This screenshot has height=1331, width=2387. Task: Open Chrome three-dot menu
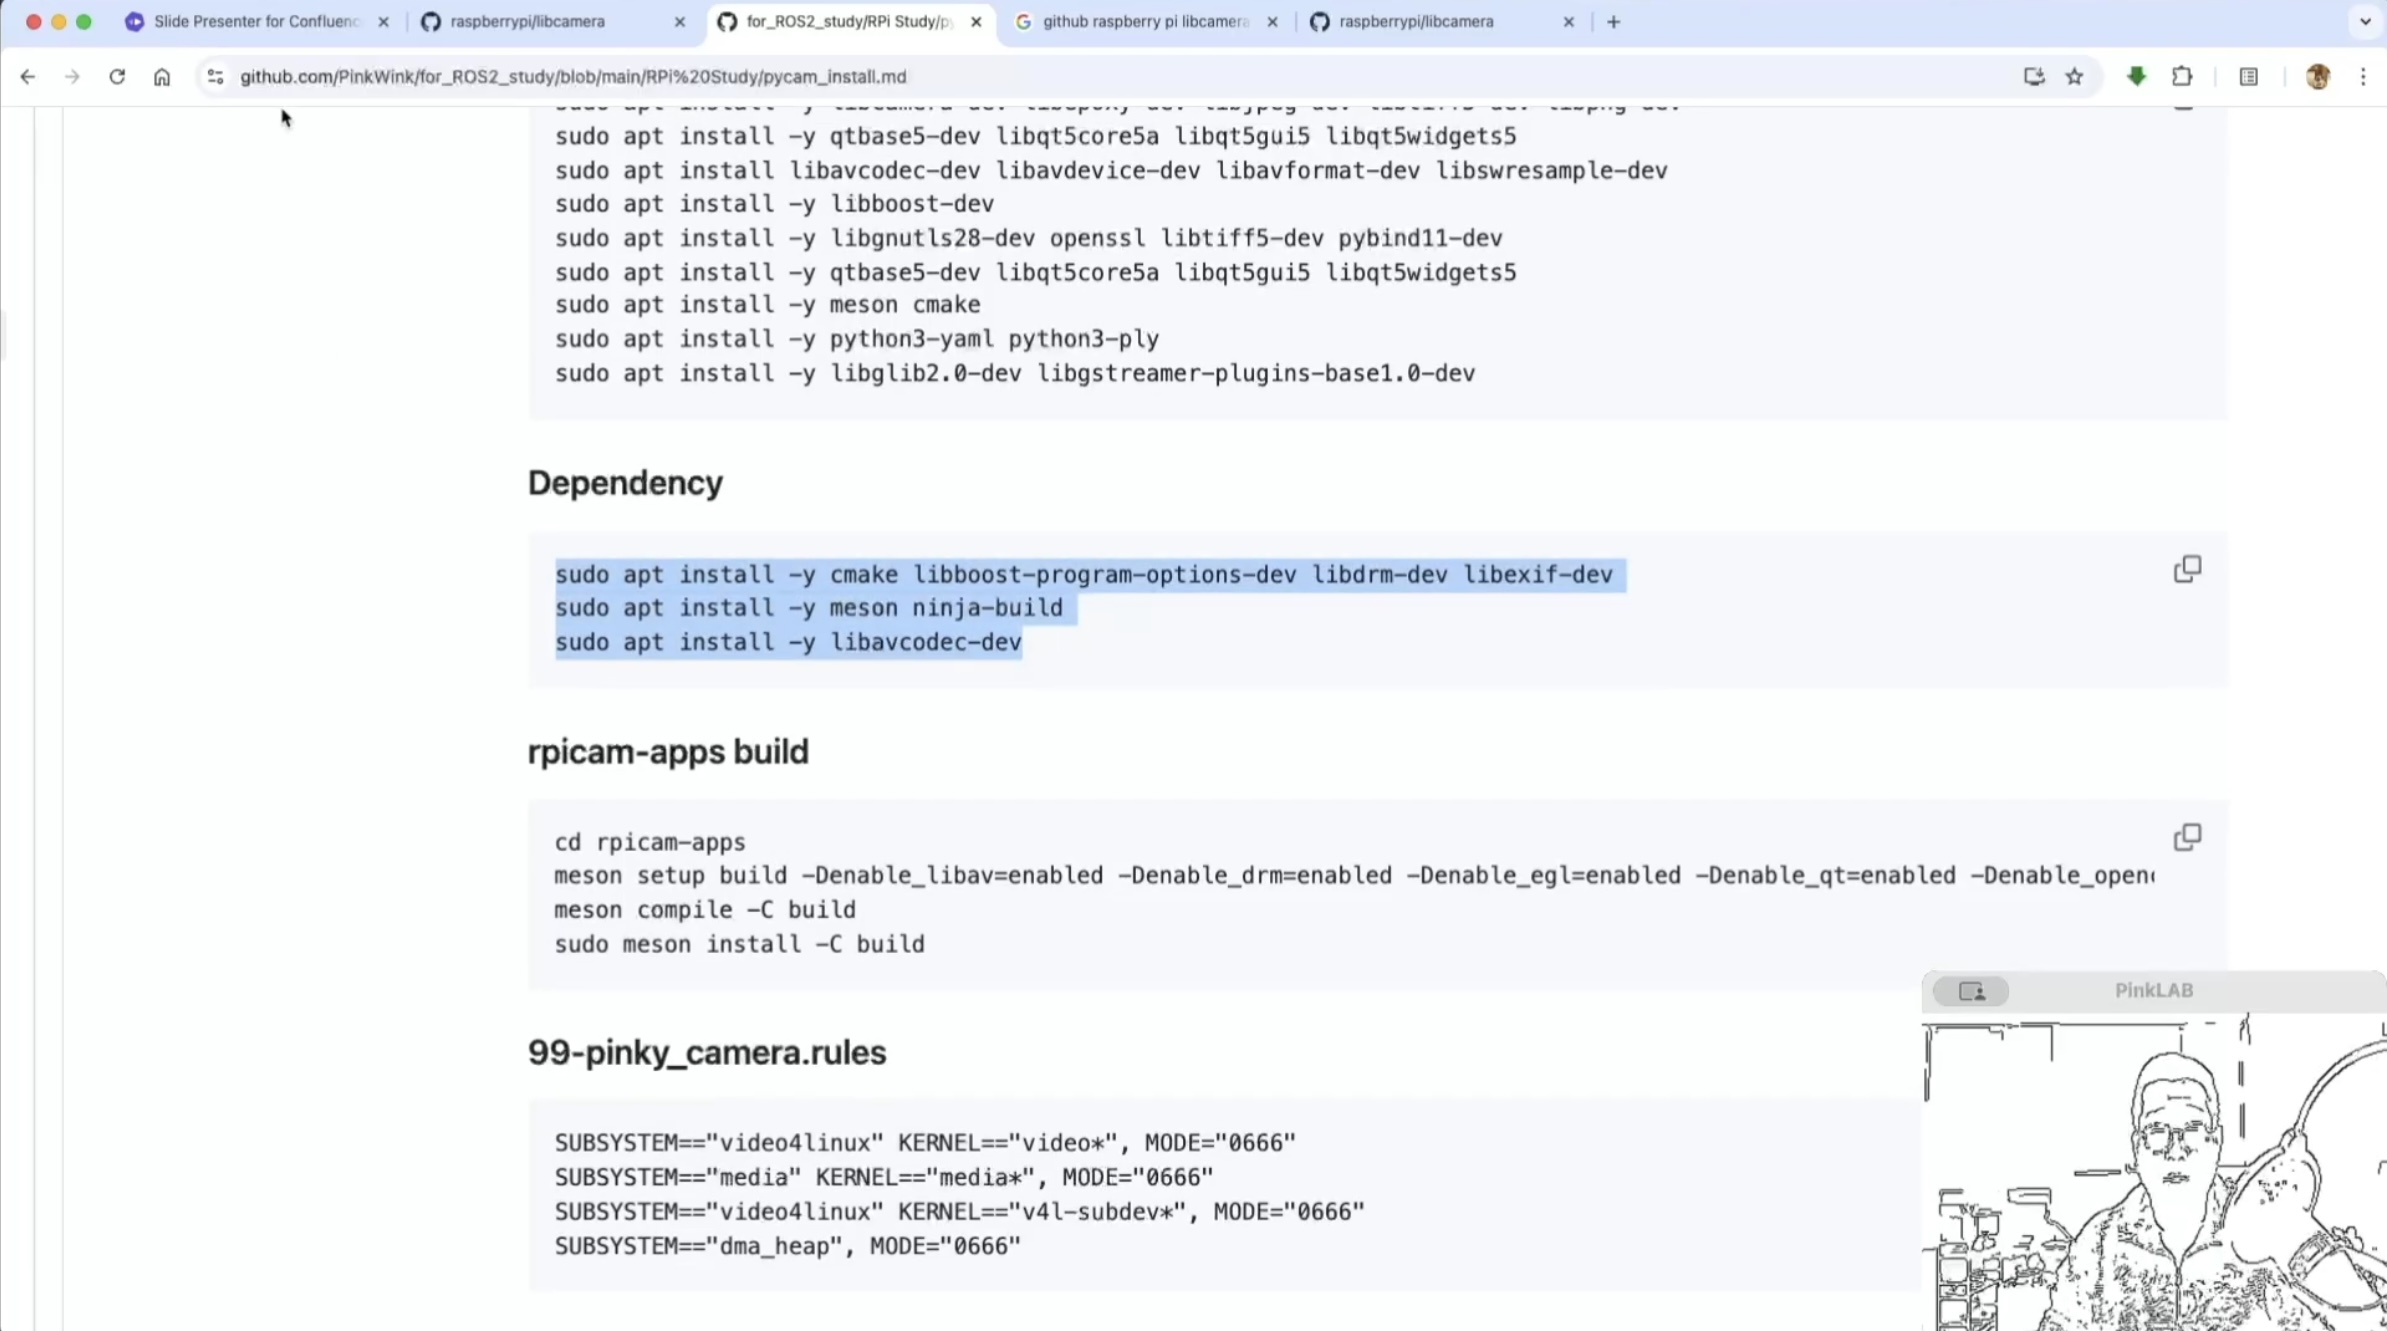click(x=2363, y=77)
